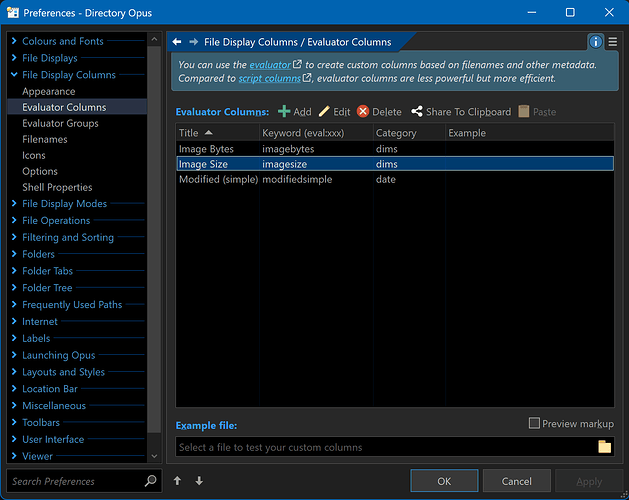Image resolution: width=629 pixels, height=500 pixels.
Task: Click the Apply button
Action: pos(589,481)
